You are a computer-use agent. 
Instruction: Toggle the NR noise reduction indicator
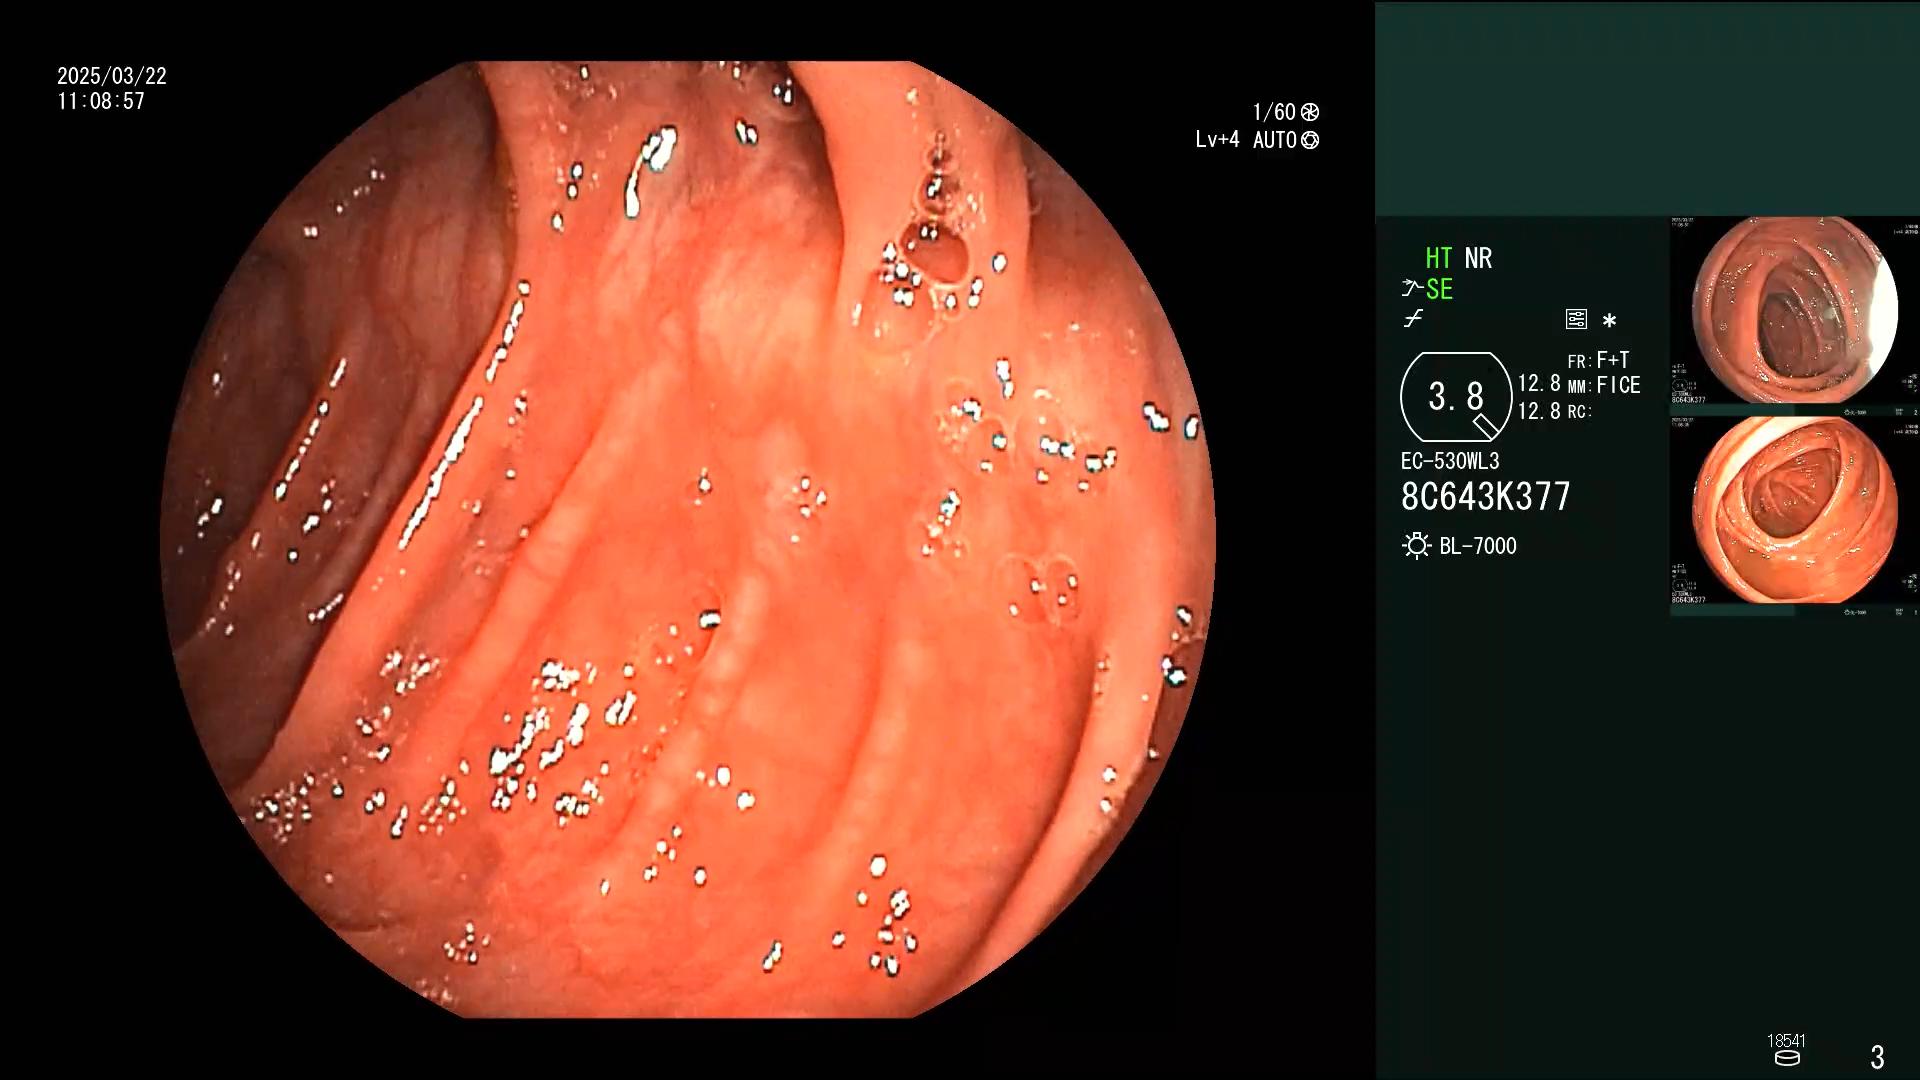coord(1478,258)
